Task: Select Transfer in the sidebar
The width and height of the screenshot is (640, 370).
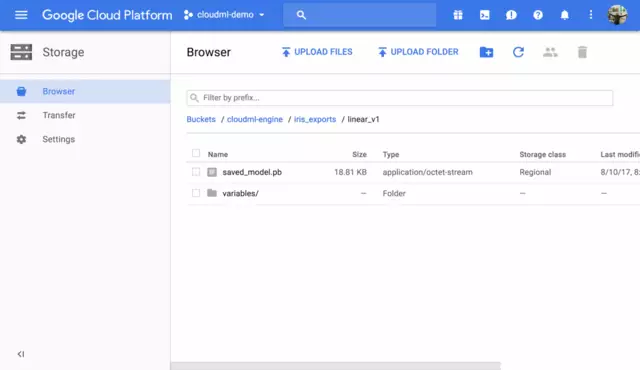Action: (85, 115)
